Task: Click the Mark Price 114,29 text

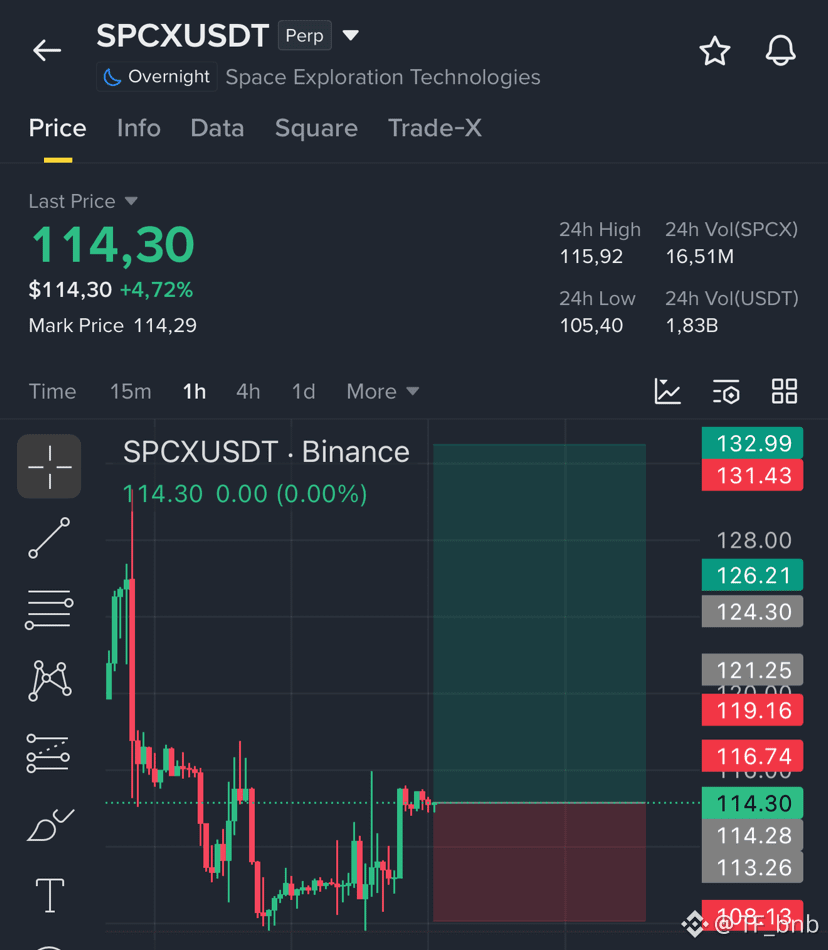Action: 113,325
